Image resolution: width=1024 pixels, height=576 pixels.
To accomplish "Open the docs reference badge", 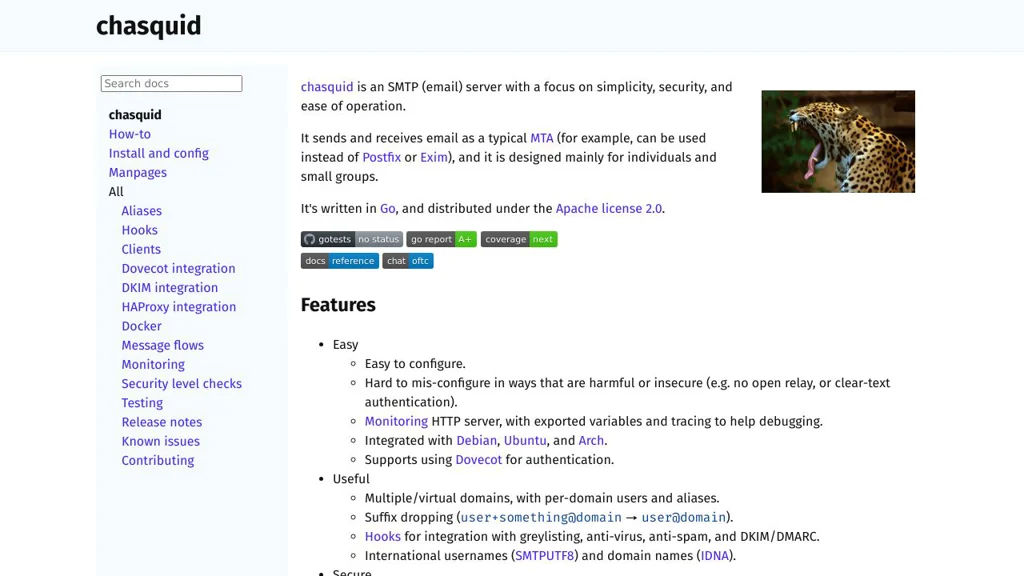I will point(340,261).
